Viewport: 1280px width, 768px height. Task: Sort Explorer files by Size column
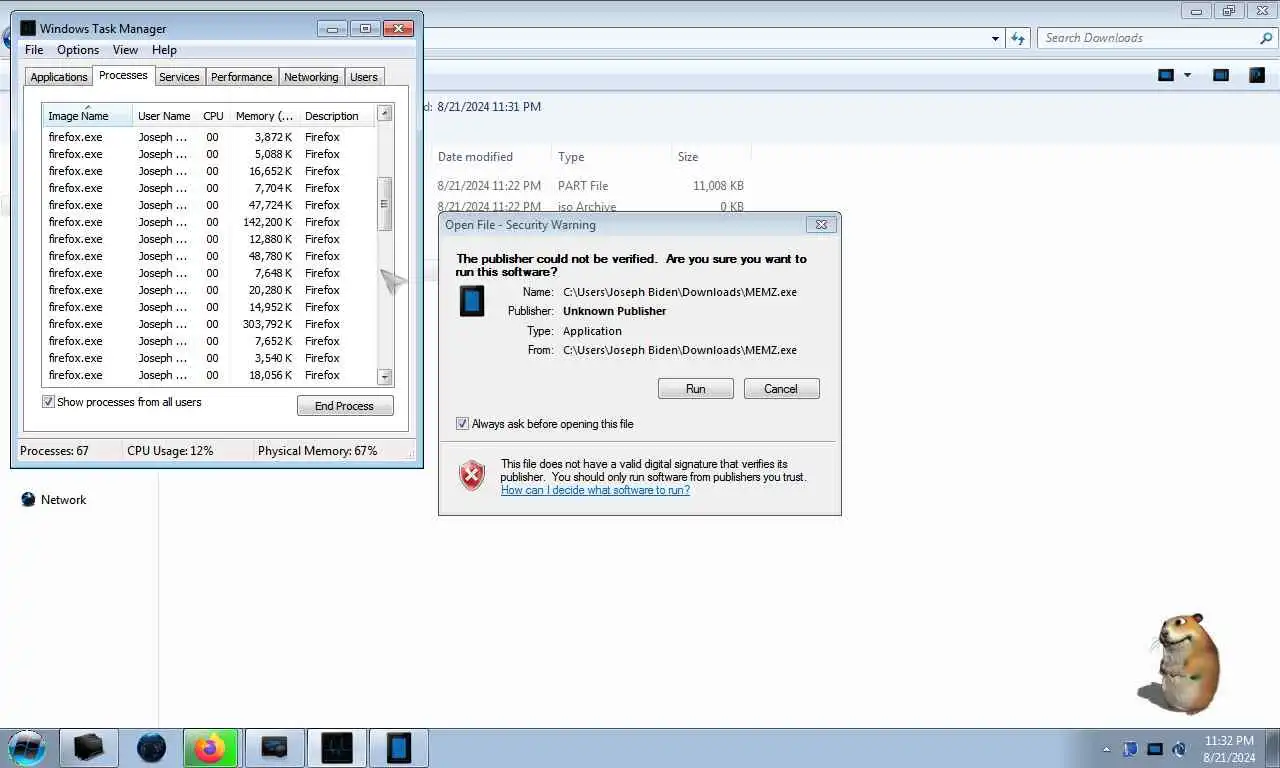point(711,157)
